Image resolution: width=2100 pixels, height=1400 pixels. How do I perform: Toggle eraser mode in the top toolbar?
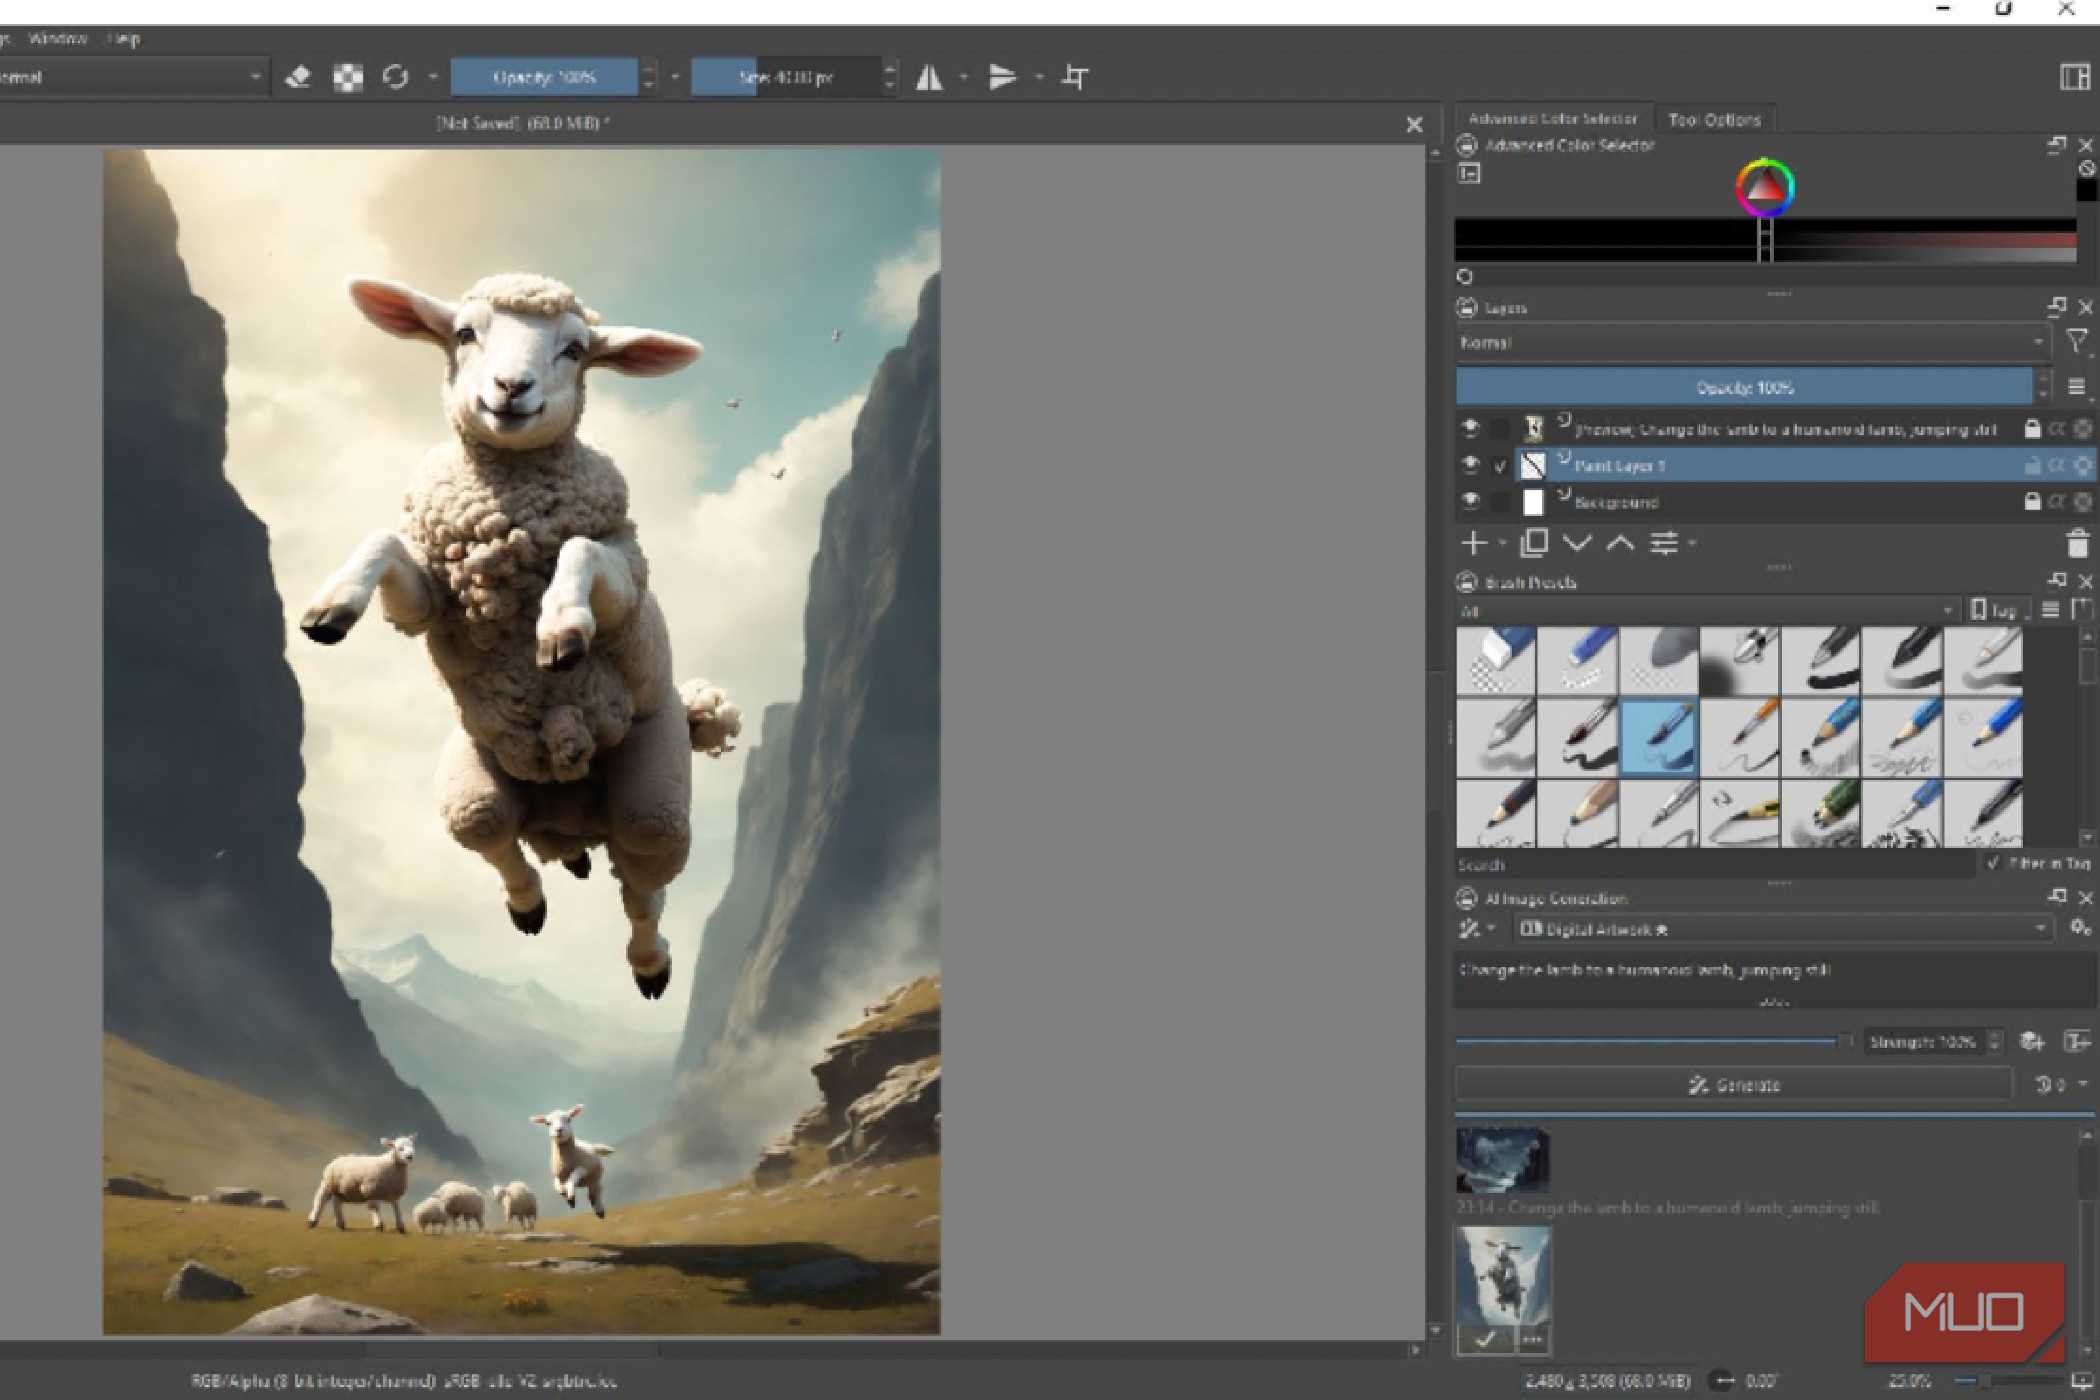[x=298, y=77]
